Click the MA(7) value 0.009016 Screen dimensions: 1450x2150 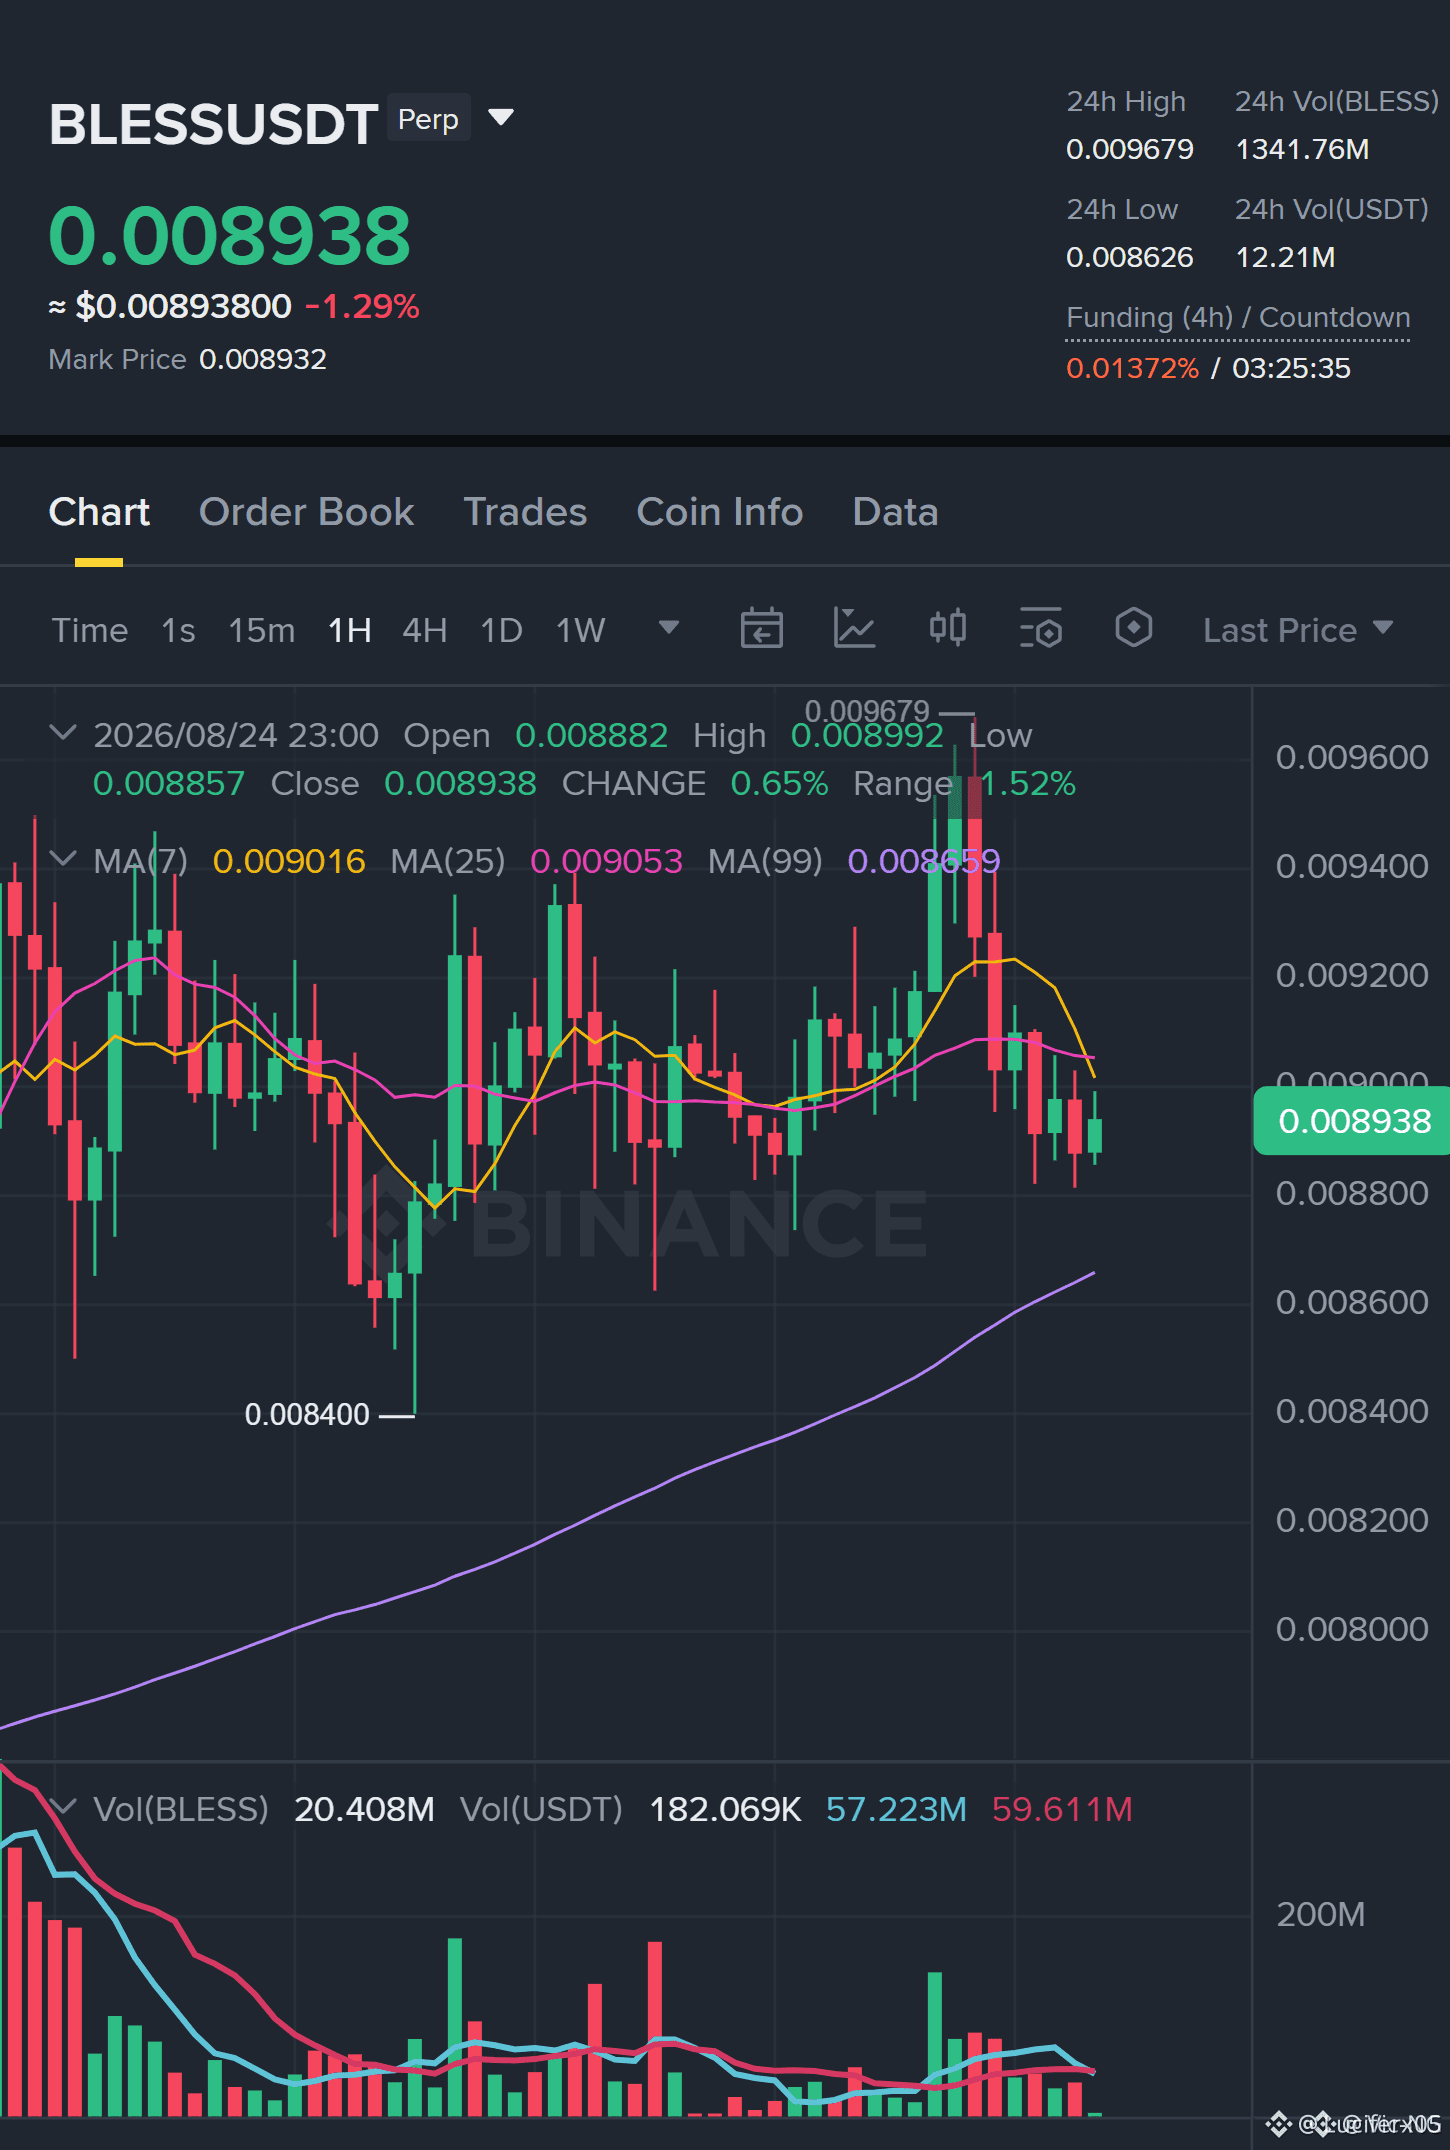[289, 861]
